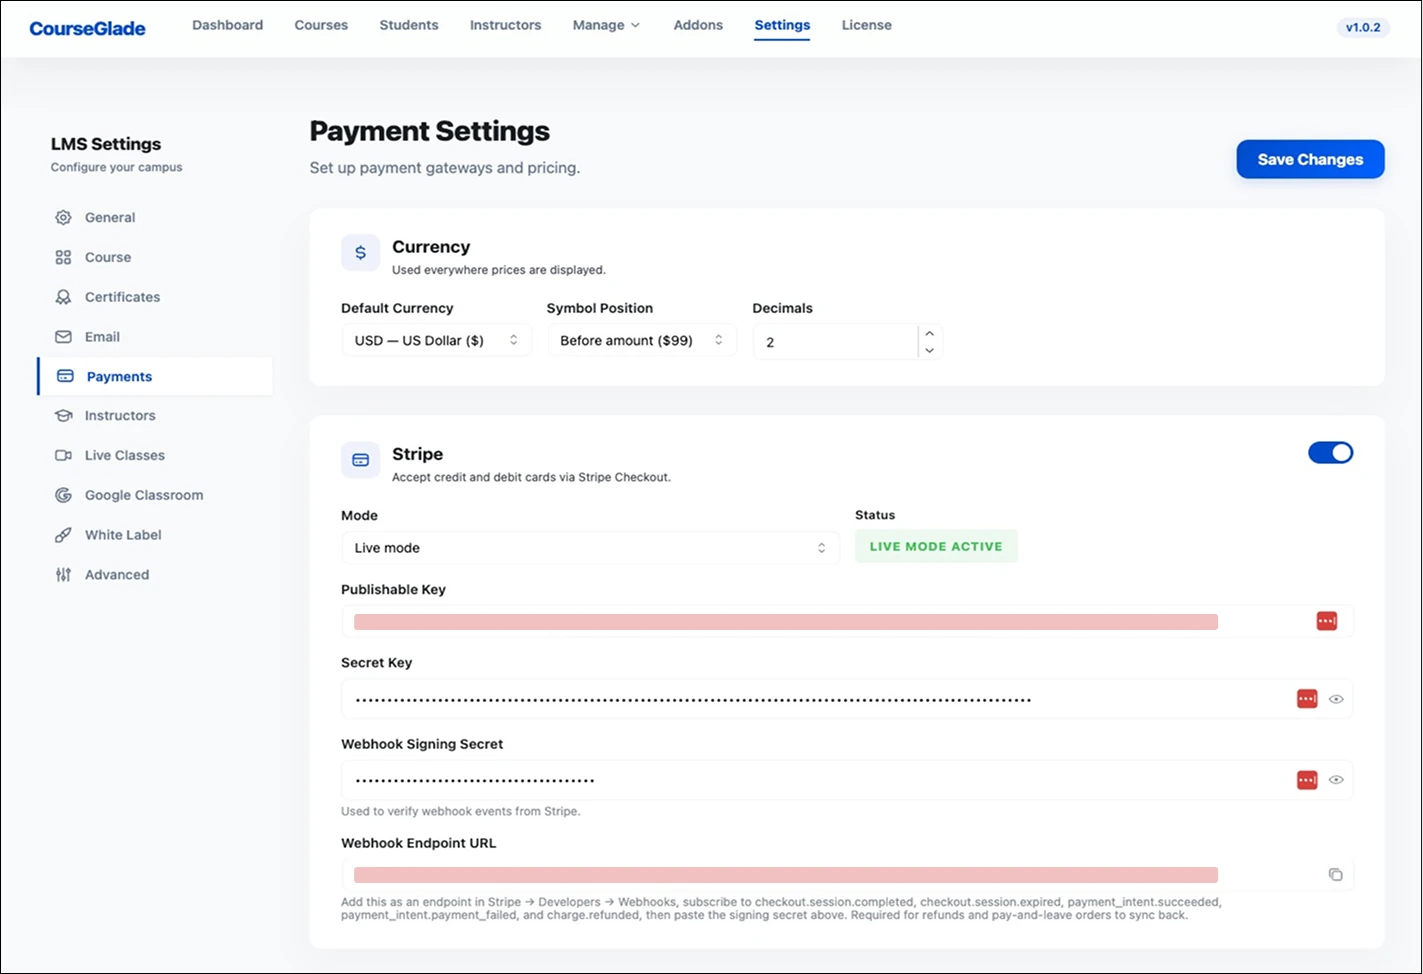Click the LIVE MODE ACTIVE status badge
The height and width of the screenshot is (974, 1423).
click(936, 546)
